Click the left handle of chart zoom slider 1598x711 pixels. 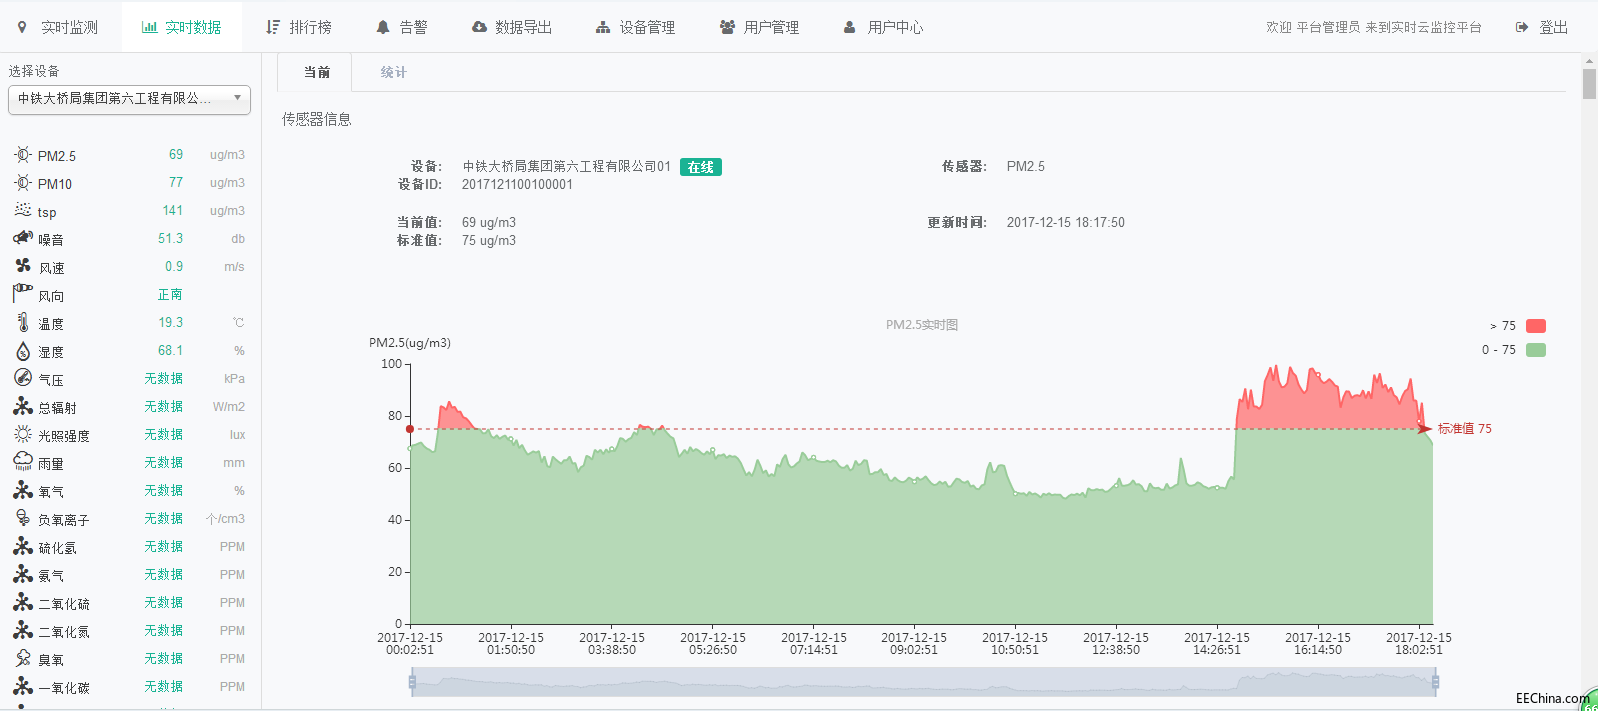(412, 683)
